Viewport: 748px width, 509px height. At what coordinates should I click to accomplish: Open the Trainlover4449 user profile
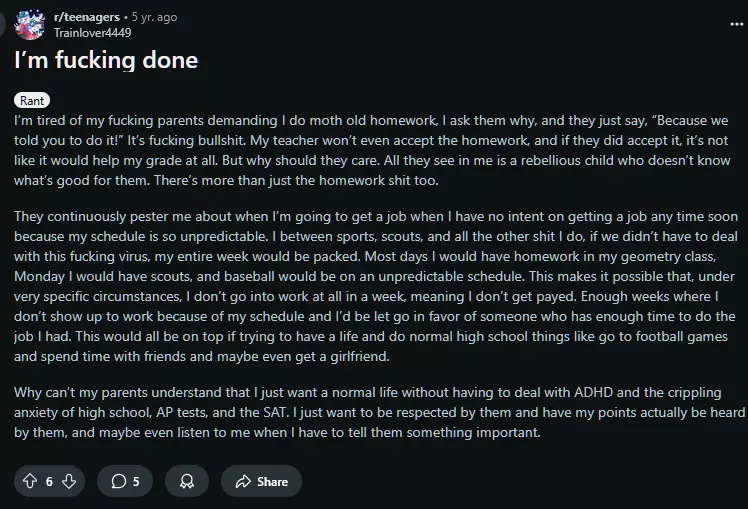pos(92,32)
